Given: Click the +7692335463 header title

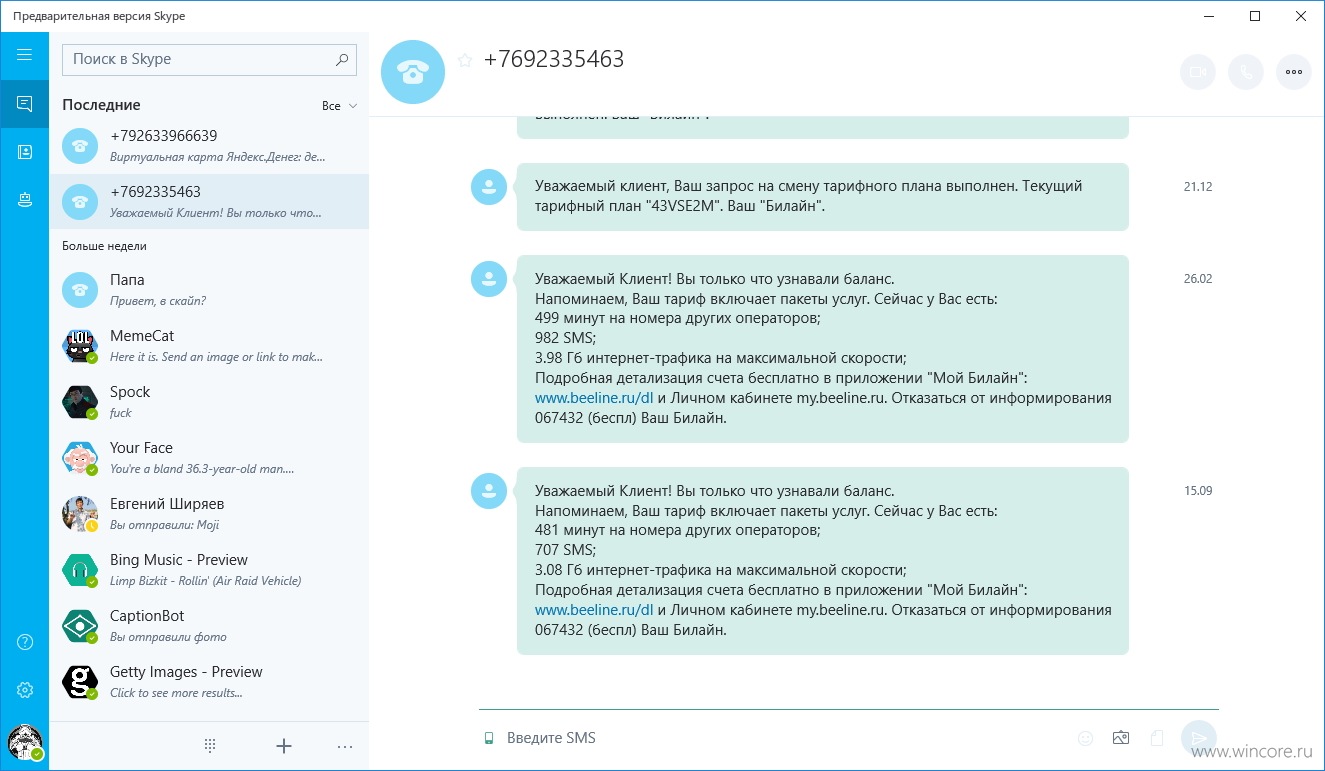Looking at the screenshot, I should point(554,60).
